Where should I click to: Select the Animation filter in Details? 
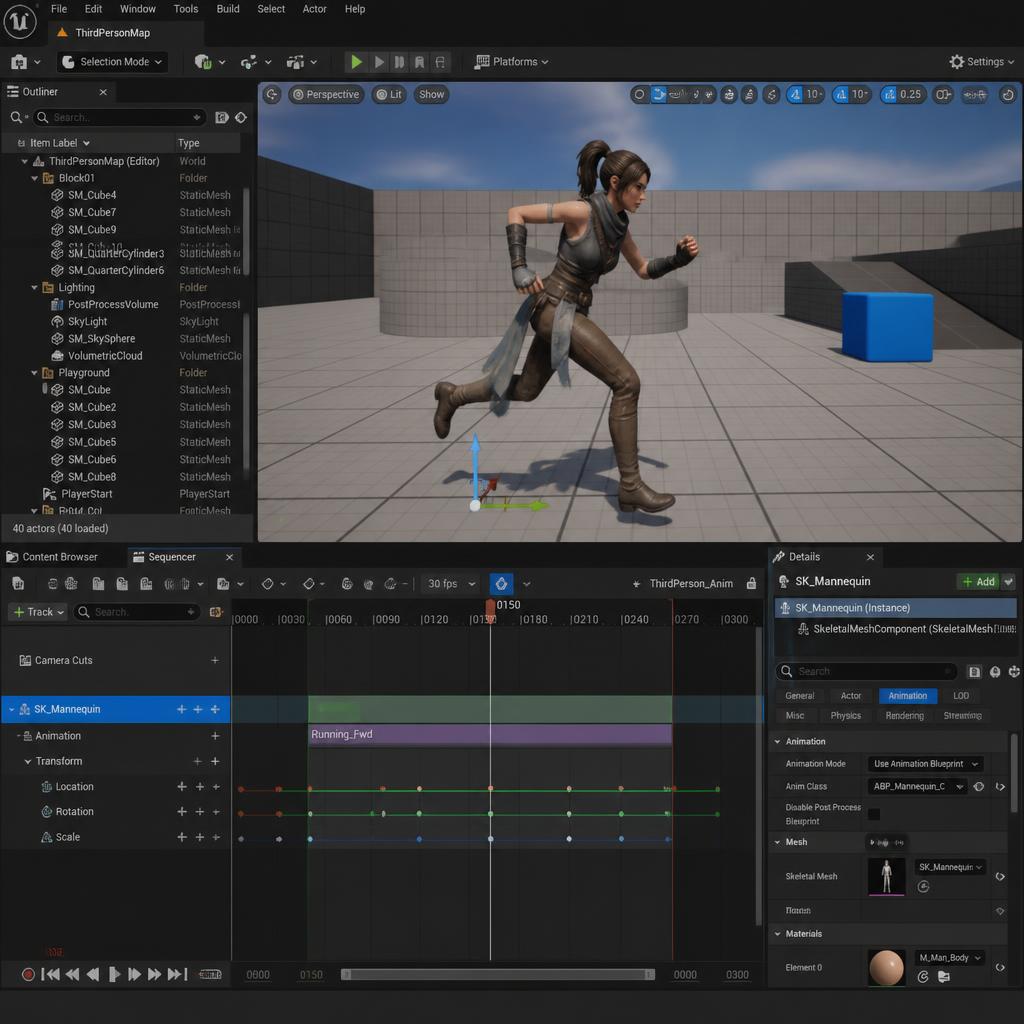pos(908,696)
